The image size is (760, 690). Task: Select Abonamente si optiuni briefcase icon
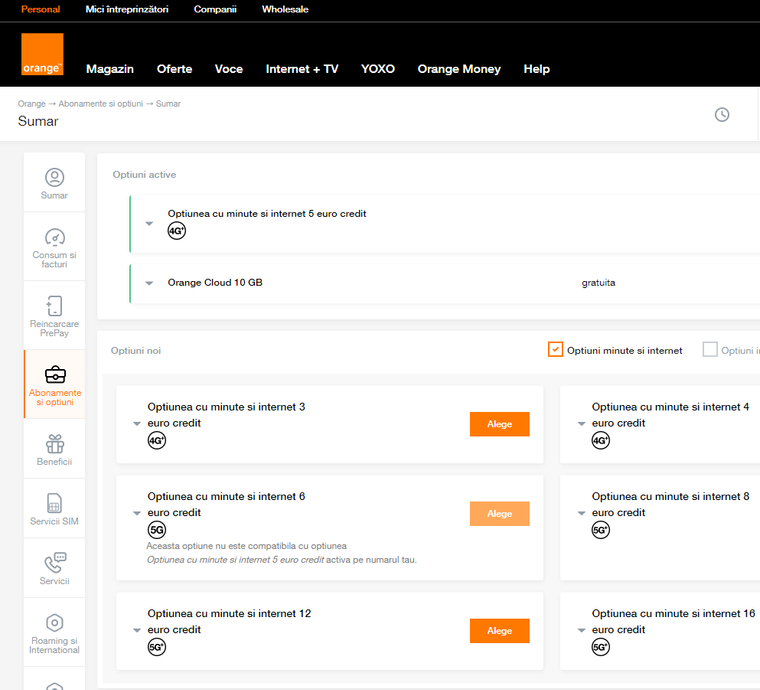click(55, 375)
